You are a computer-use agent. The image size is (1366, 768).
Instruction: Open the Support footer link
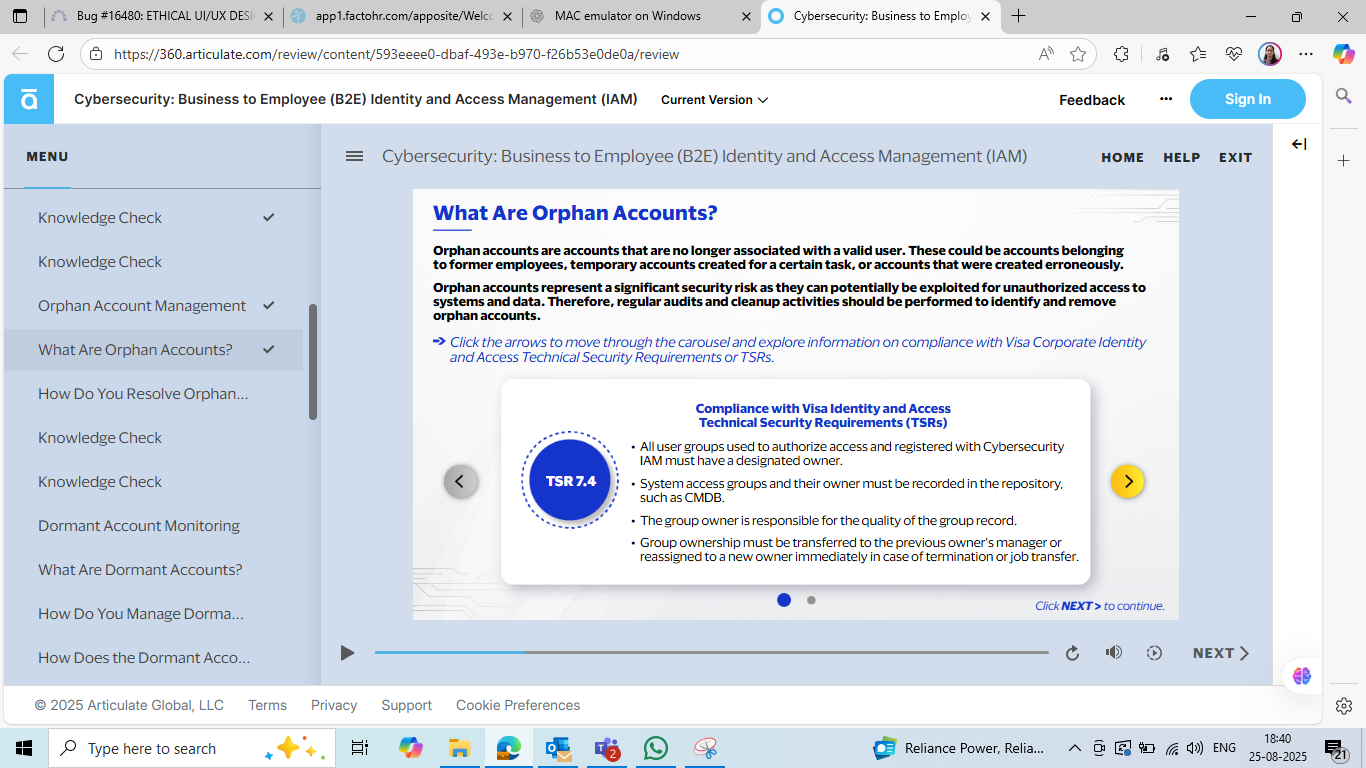coord(406,705)
